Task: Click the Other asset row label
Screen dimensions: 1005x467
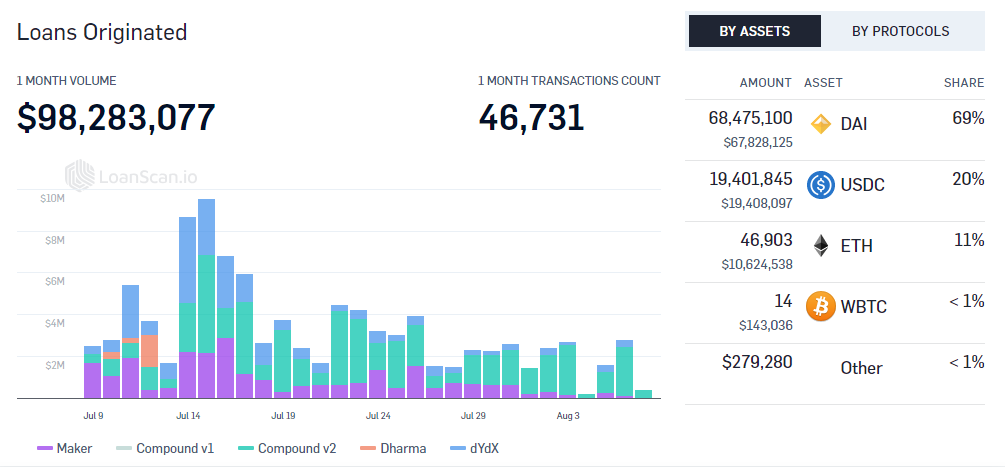Action: point(861,368)
